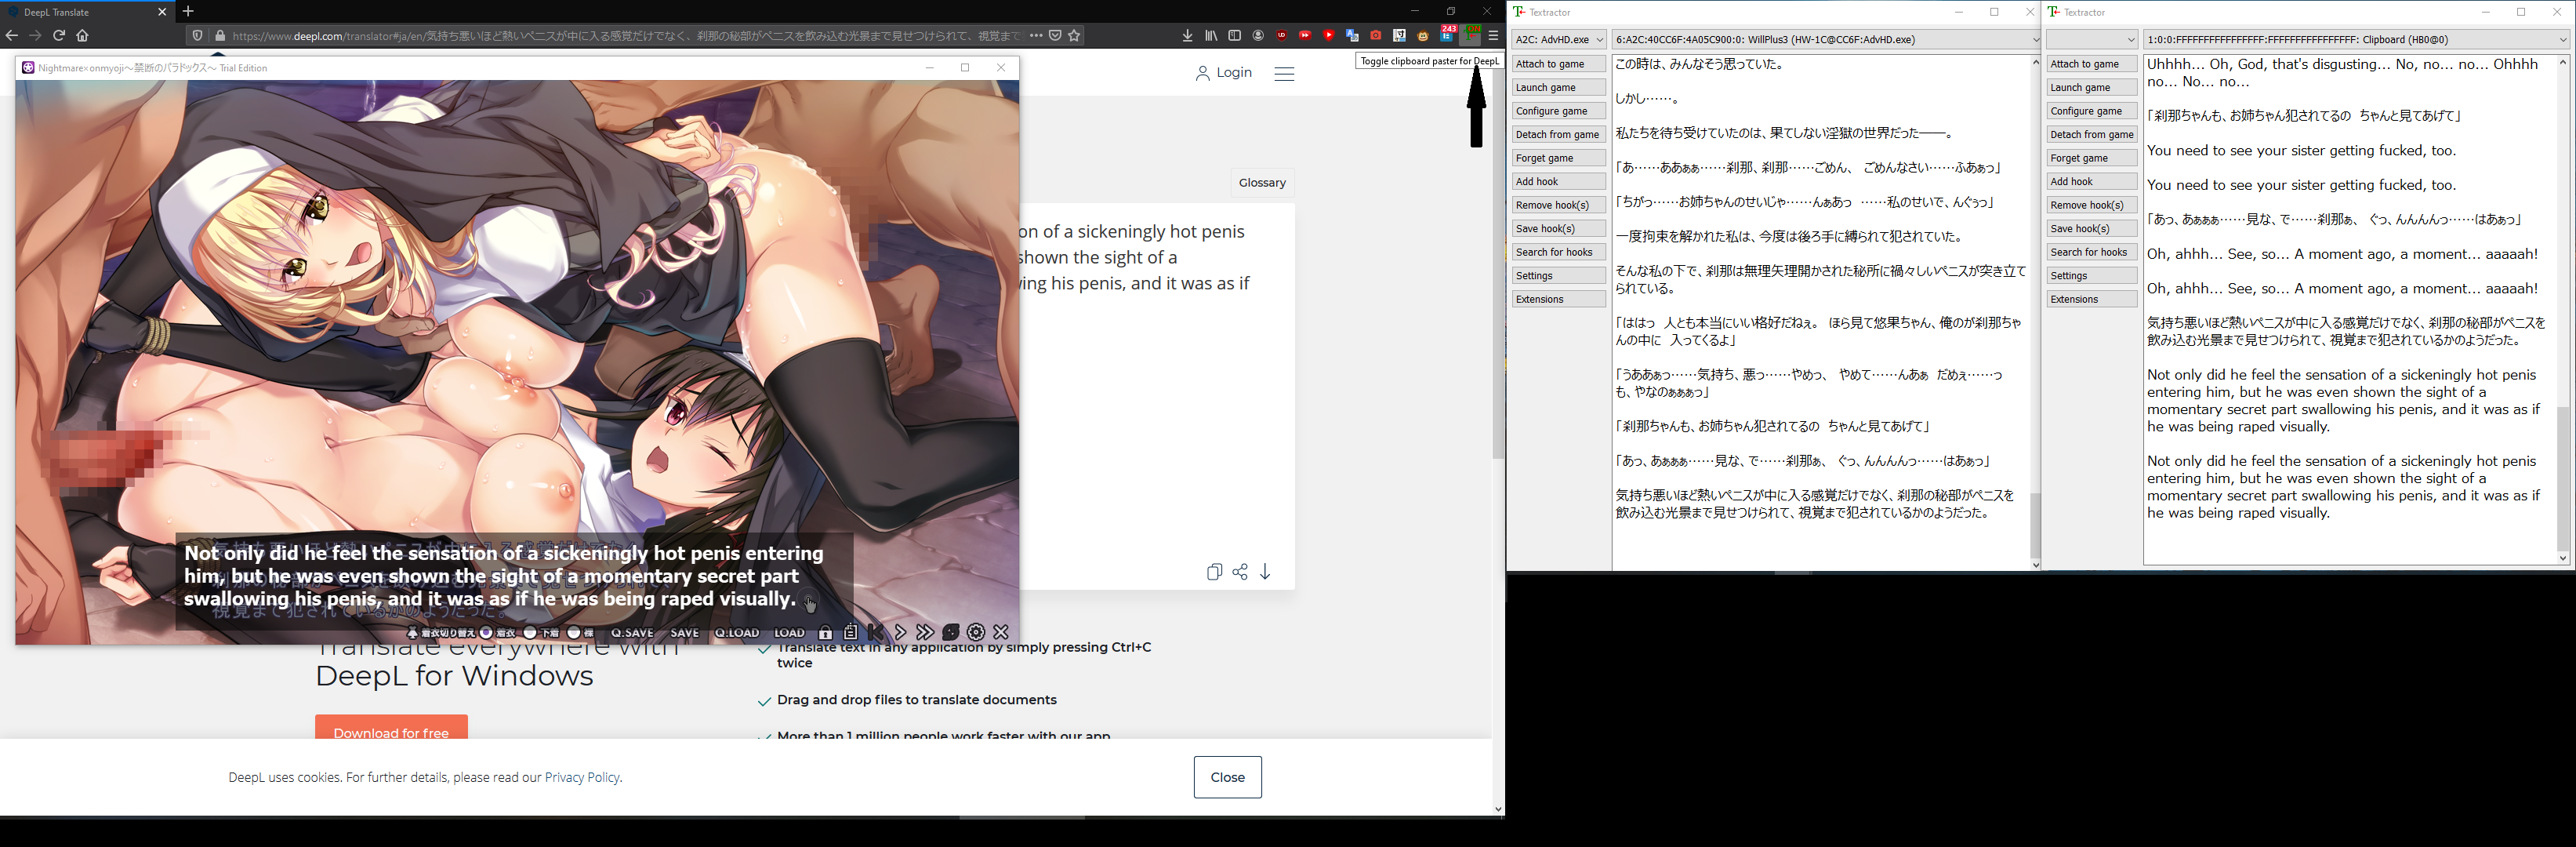
Task: Open the Firefox downloads panel
Action: [x=1188, y=35]
